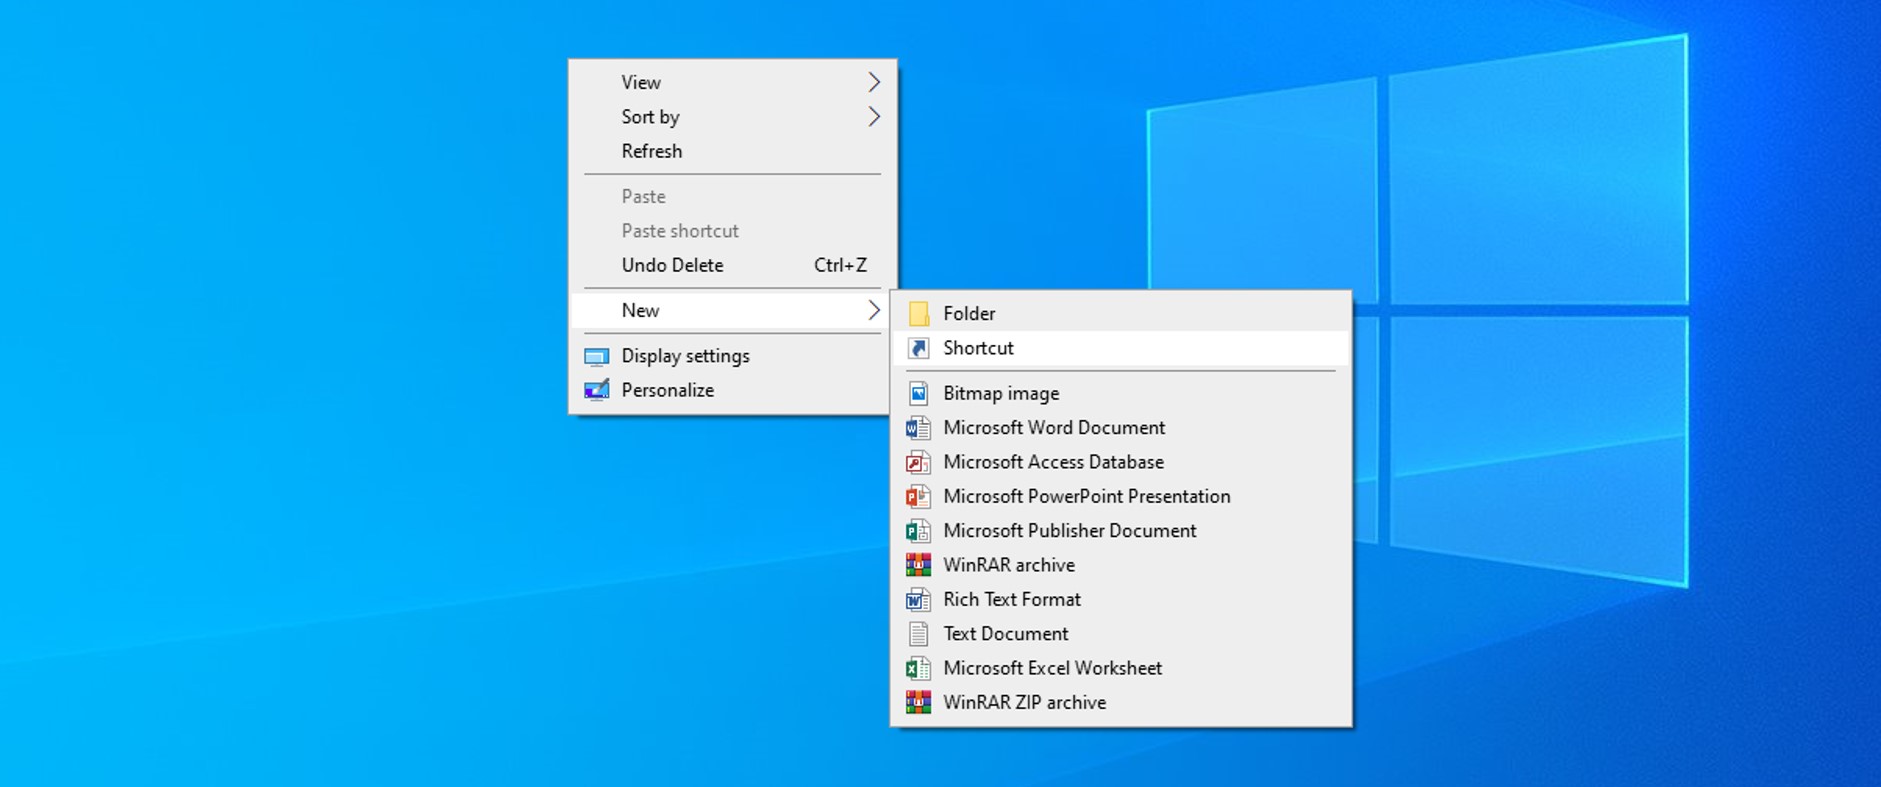Screen dimensions: 1881x787
Task: Click the Microsoft Publisher Document icon
Action: (x=918, y=531)
